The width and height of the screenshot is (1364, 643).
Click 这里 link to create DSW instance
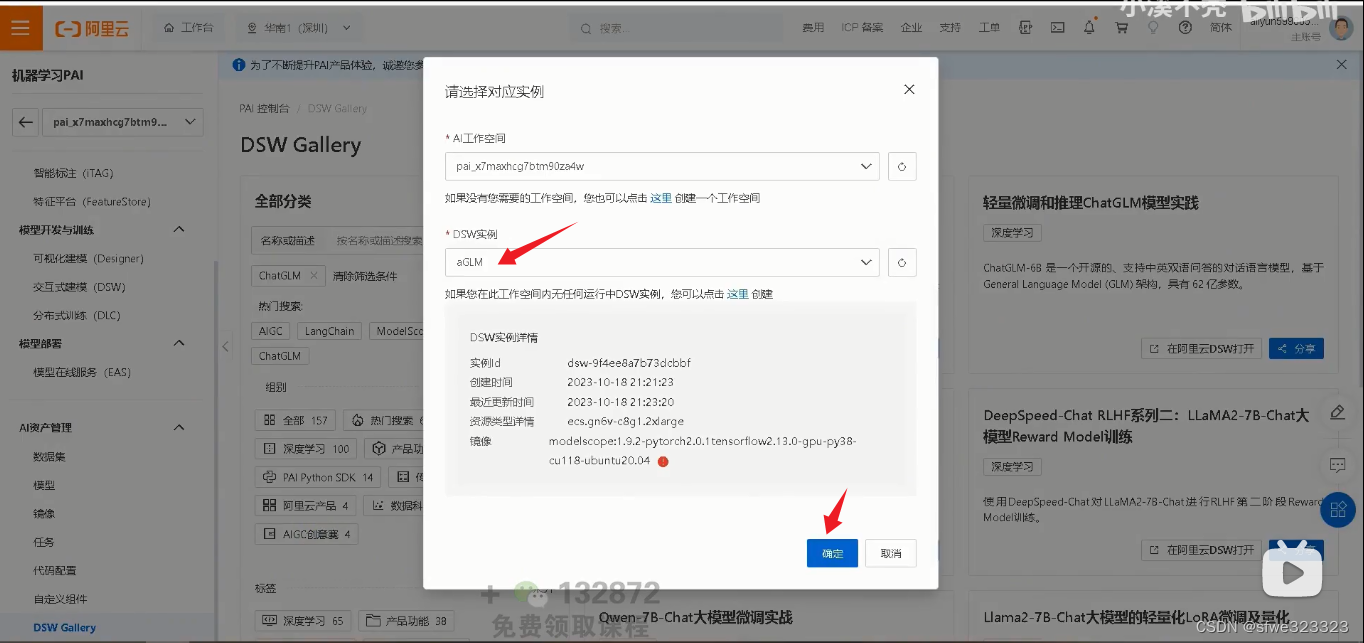click(737, 294)
